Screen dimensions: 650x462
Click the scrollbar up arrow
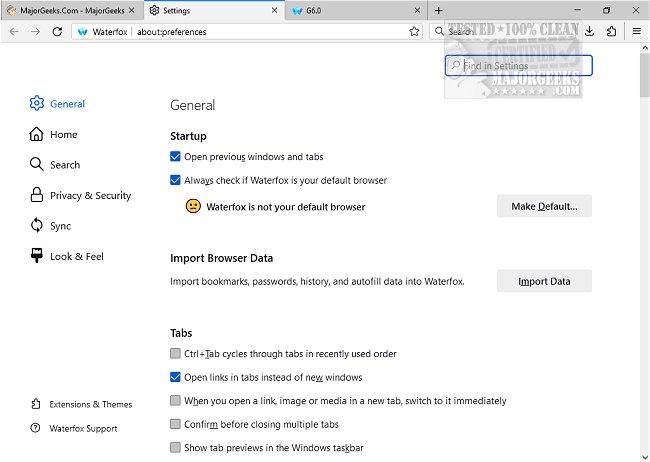click(x=645, y=48)
